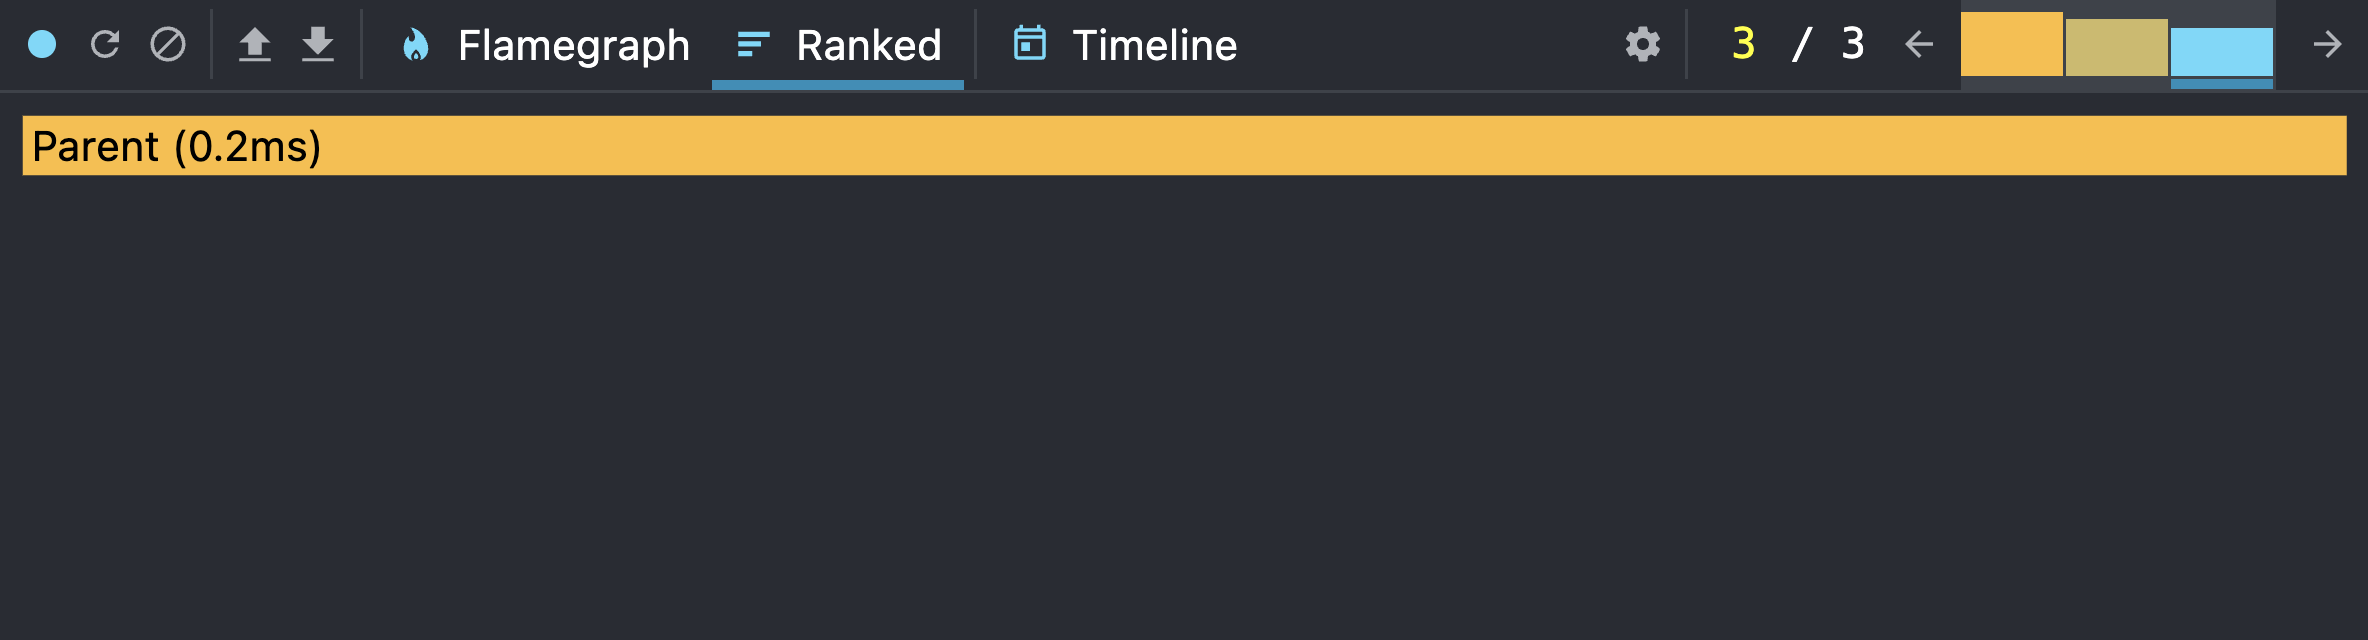Click the ranked bars icon beside Ranked
Screen dimensions: 2368x640
tap(750, 44)
